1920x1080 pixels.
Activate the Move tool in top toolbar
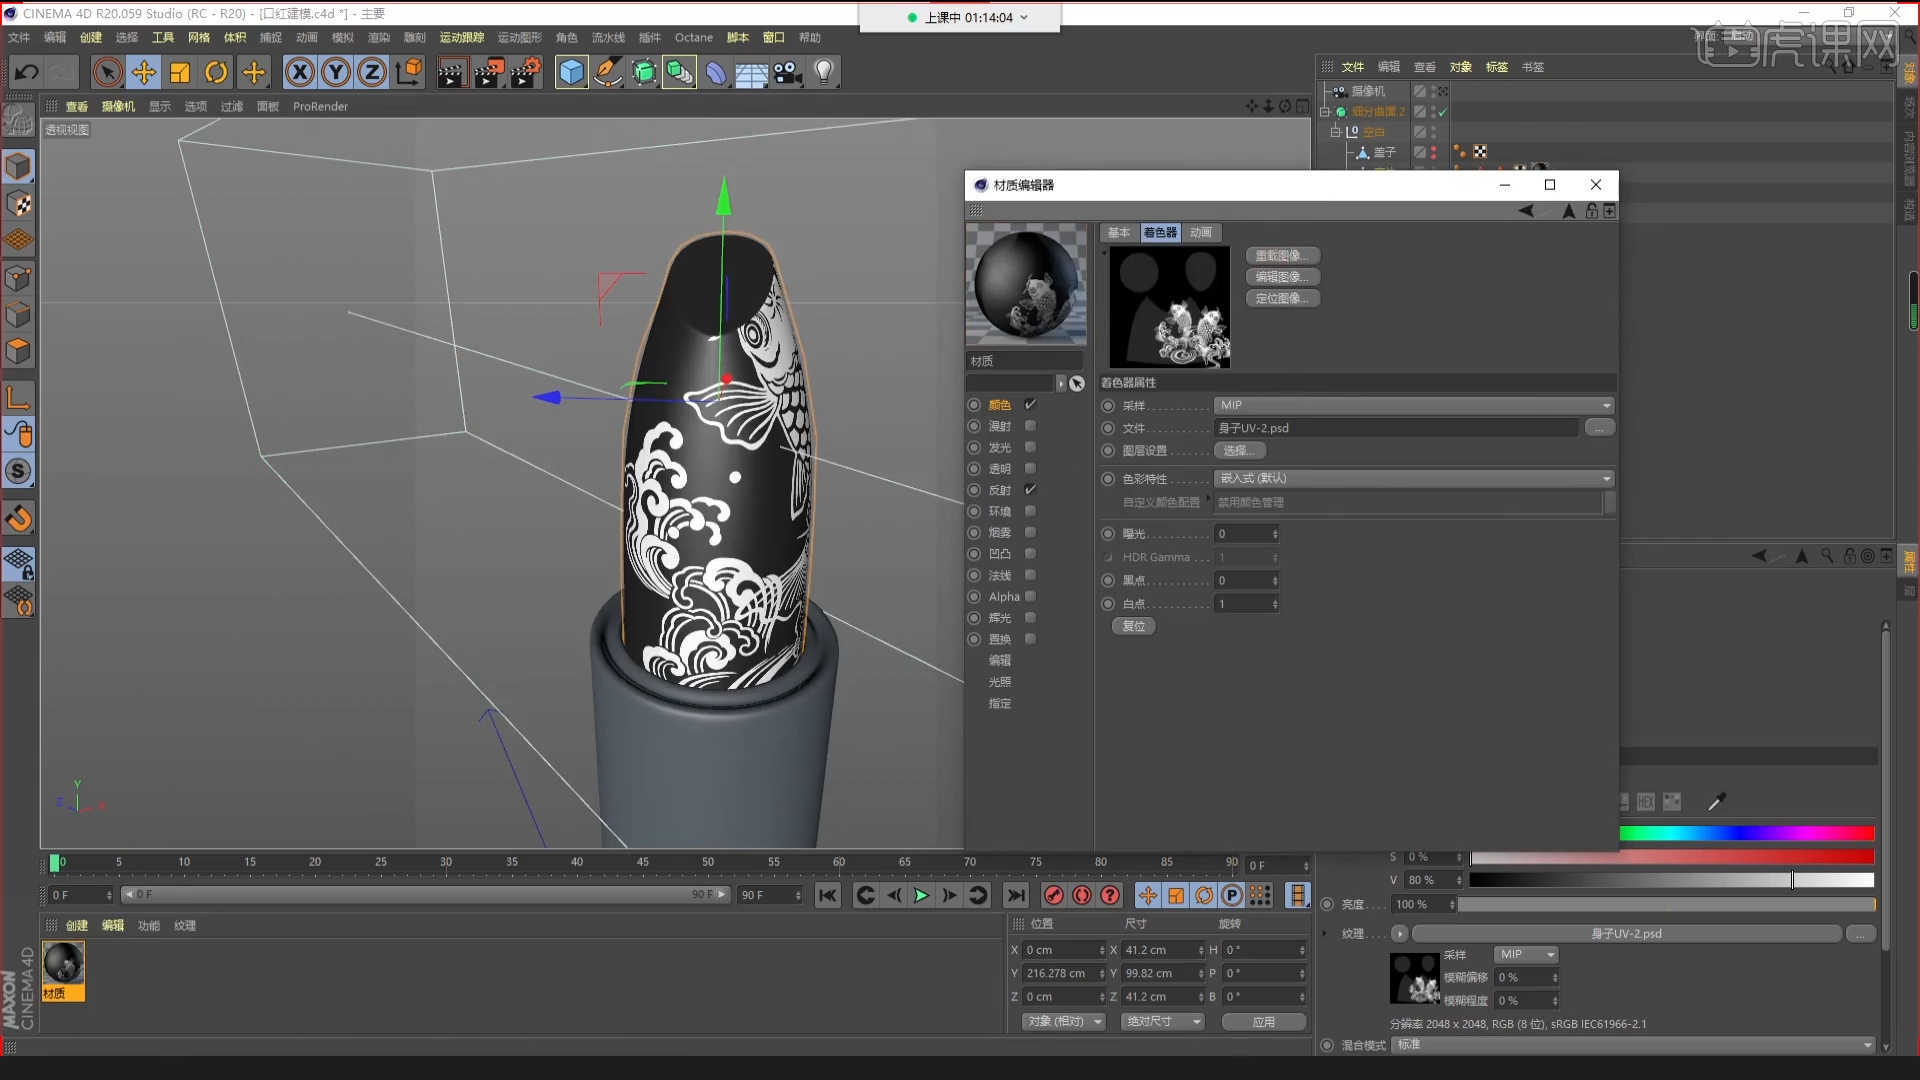(x=144, y=72)
